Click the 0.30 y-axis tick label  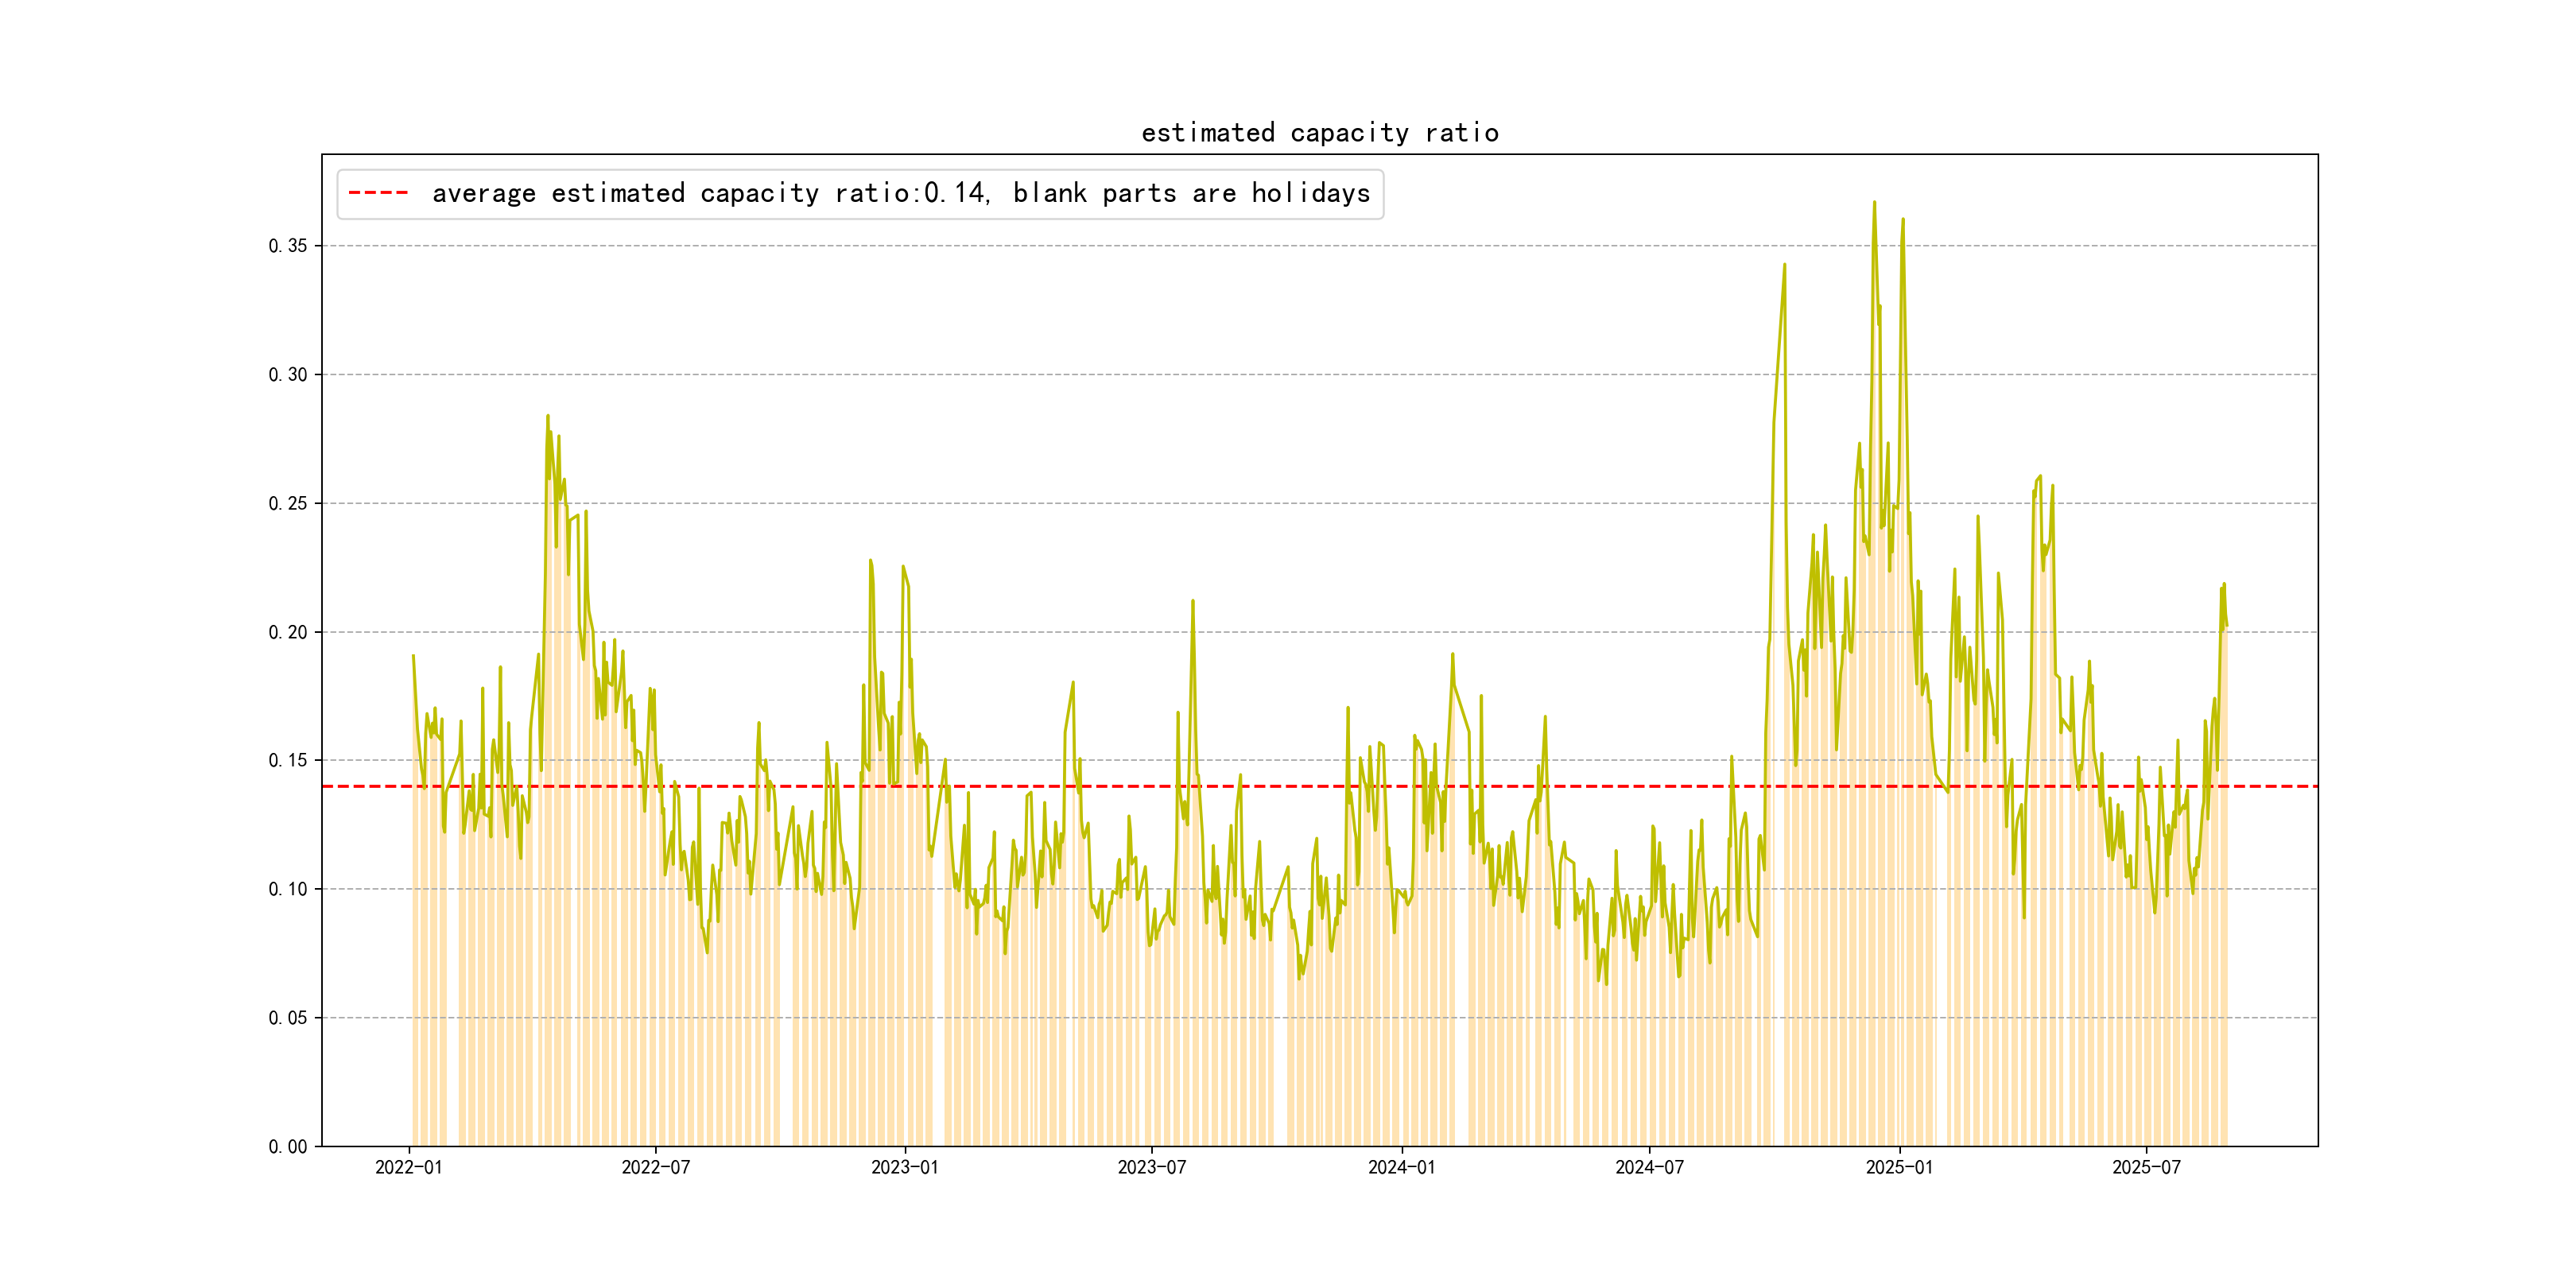(x=287, y=375)
